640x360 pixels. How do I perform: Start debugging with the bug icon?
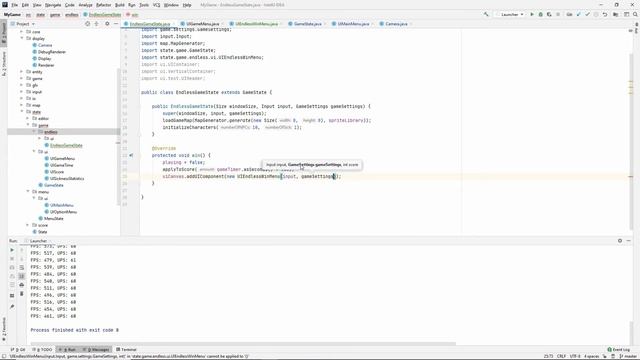click(540, 14)
